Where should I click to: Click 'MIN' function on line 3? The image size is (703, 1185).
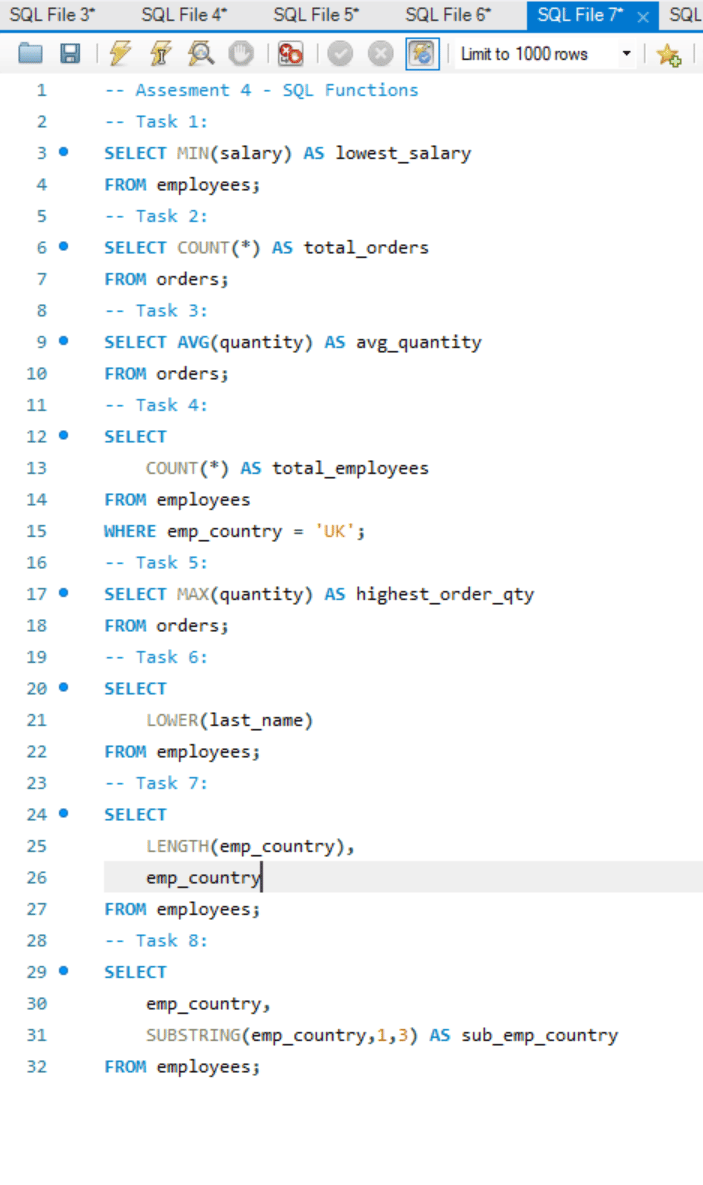(x=193, y=153)
